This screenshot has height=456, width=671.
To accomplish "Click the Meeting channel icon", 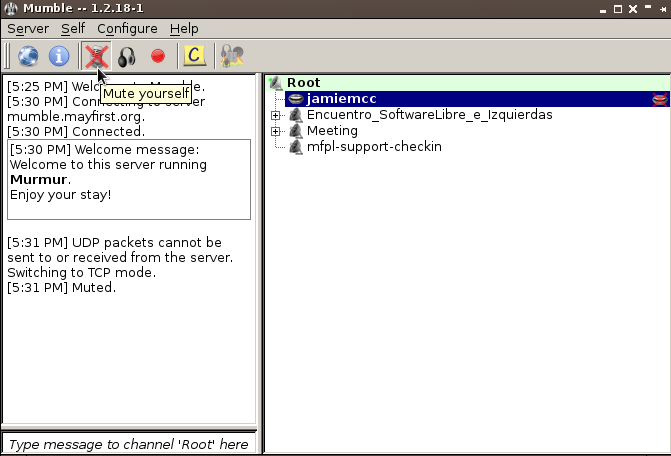I will [296, 131].
